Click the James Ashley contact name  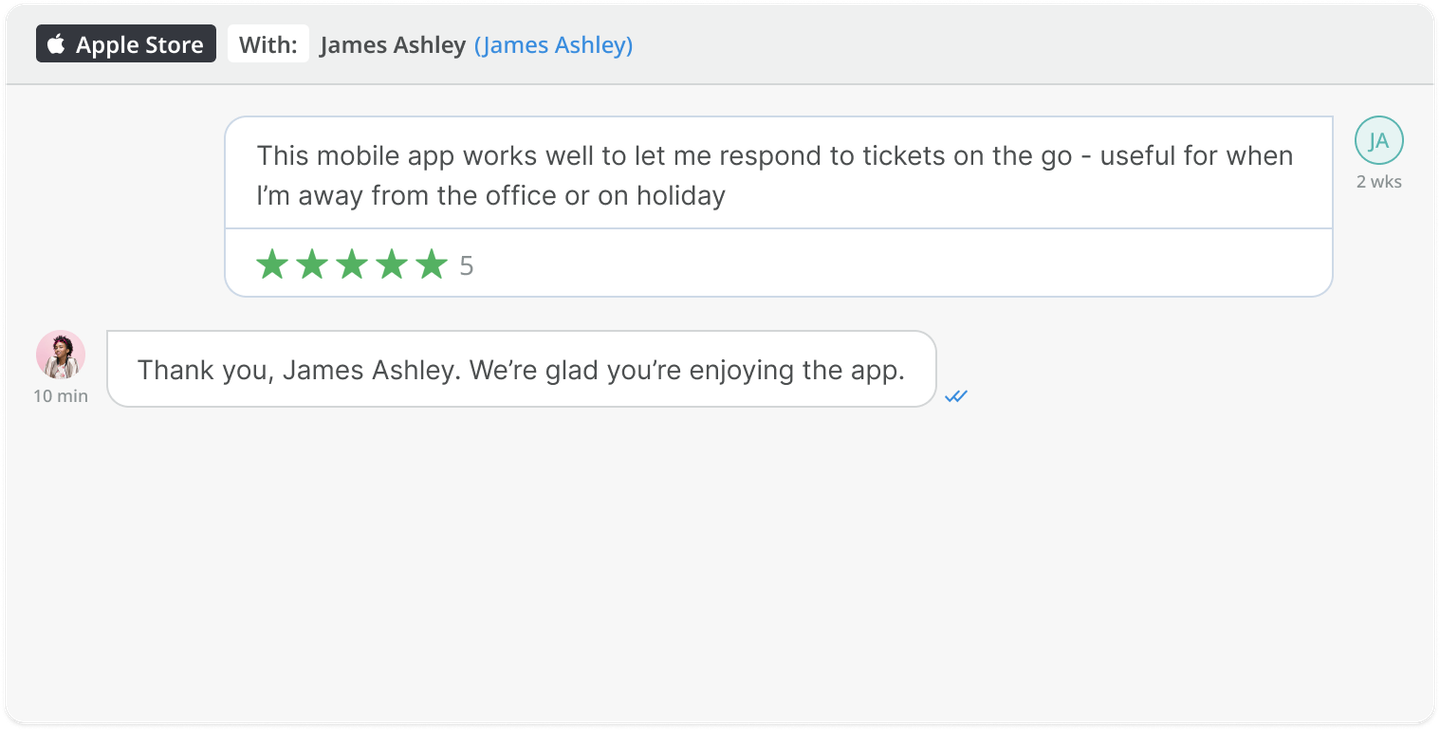pos(393,45)
